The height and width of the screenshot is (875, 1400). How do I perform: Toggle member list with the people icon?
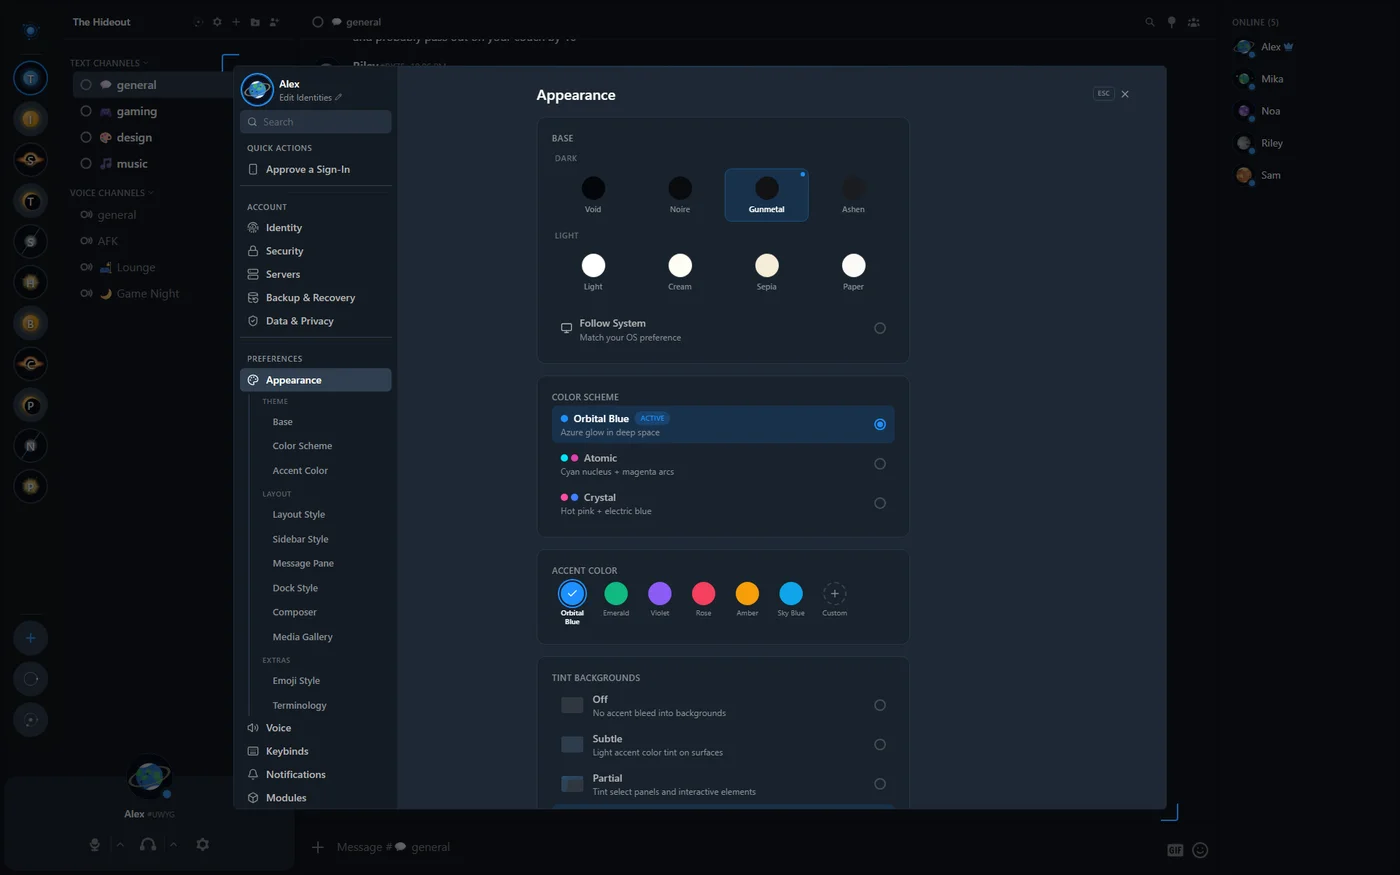(x=1194, y=22)
